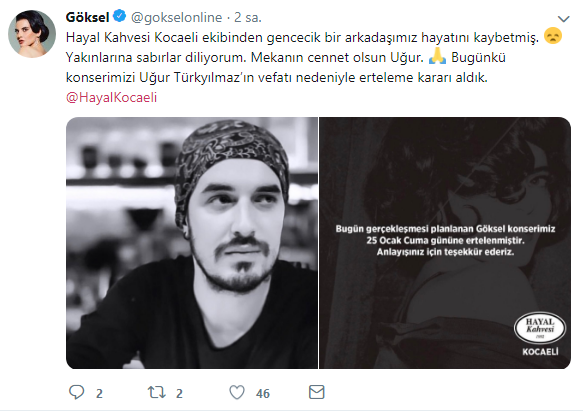
Task: Click the like count 46
Action: click(262, 393)
